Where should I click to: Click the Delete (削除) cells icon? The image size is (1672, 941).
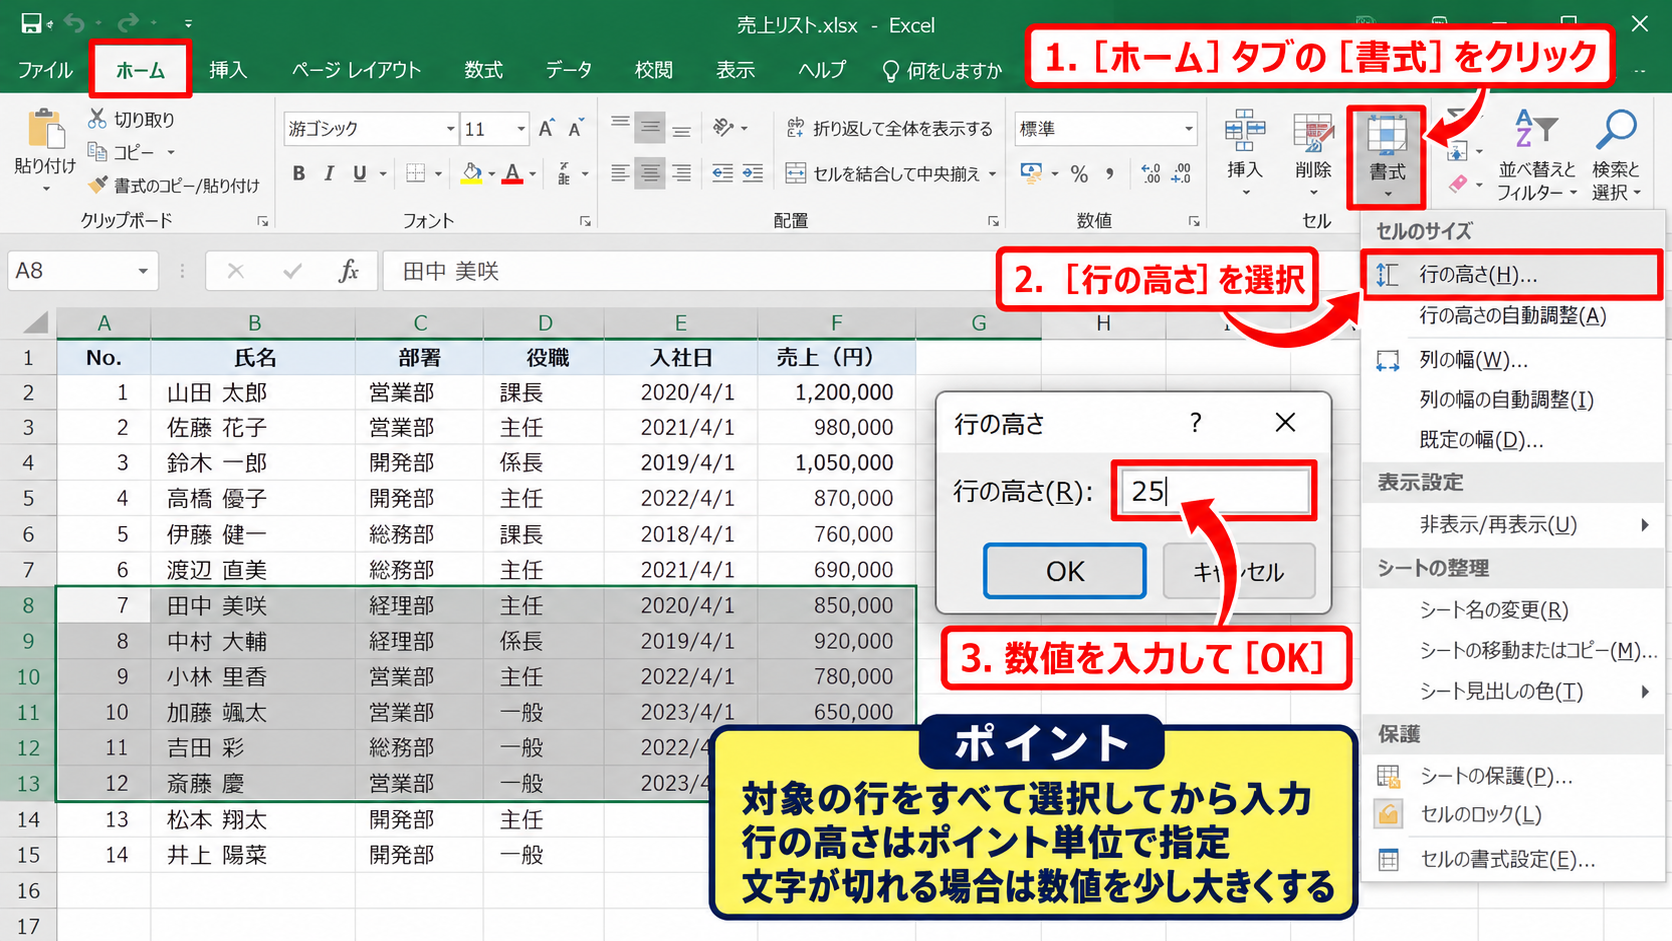point(1313,131)
